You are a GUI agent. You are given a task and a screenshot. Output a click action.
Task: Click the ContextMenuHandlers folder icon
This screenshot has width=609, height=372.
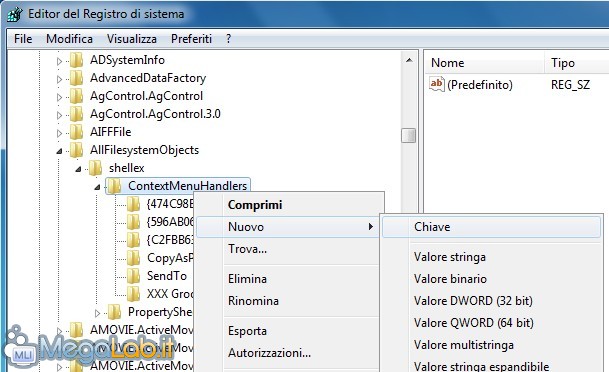pos(115,186)
